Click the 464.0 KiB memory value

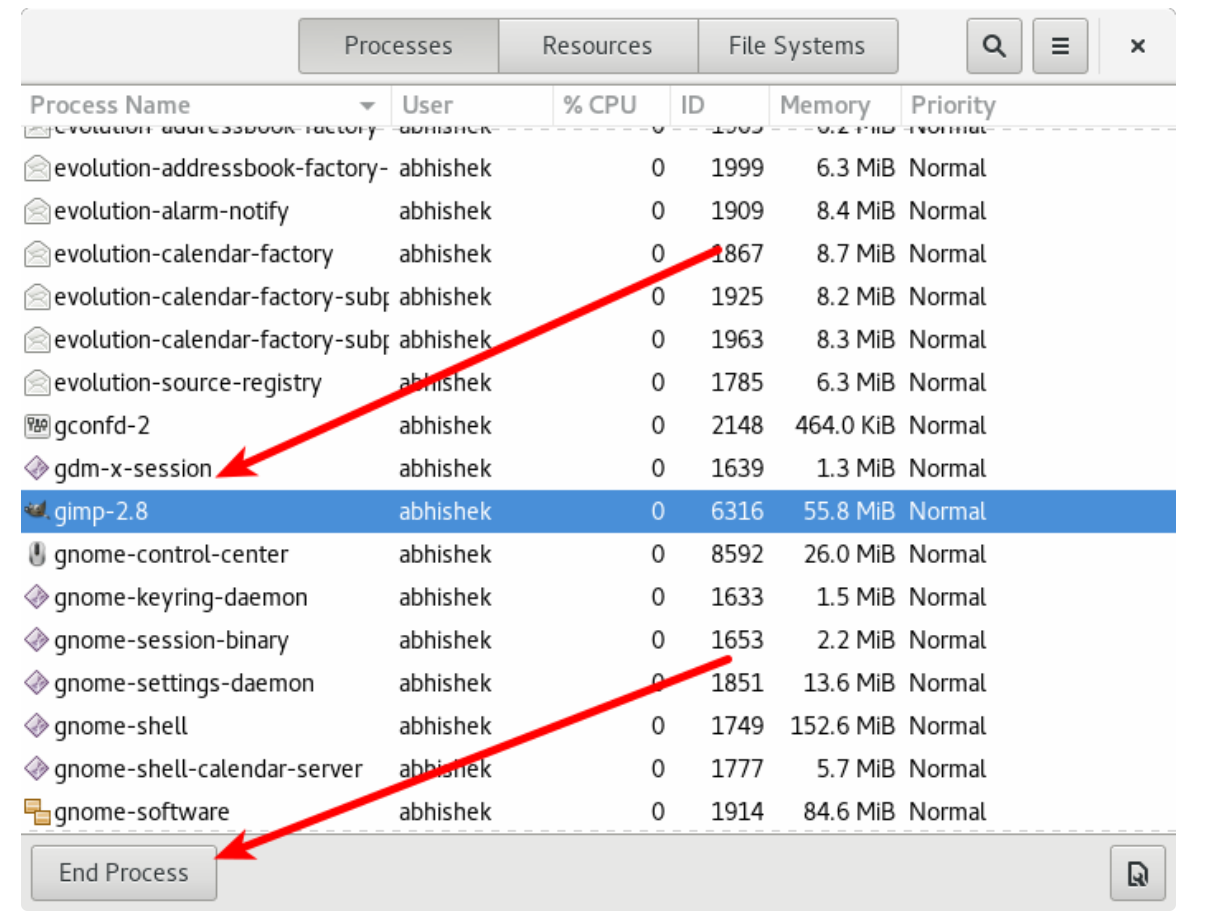845,426
